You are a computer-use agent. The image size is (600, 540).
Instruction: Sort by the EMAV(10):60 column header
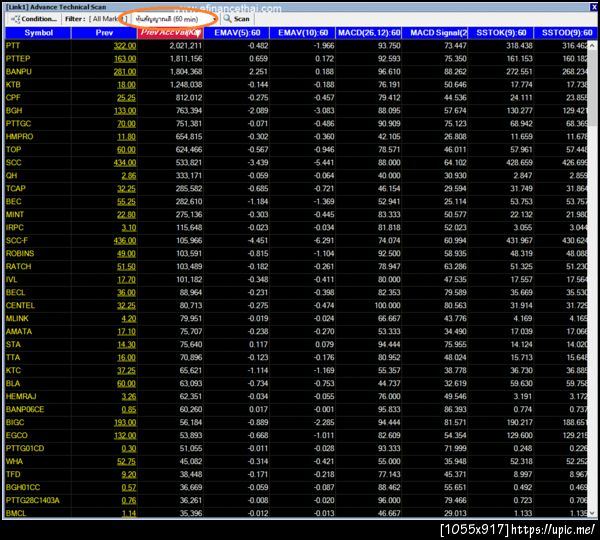pos(302,33)
